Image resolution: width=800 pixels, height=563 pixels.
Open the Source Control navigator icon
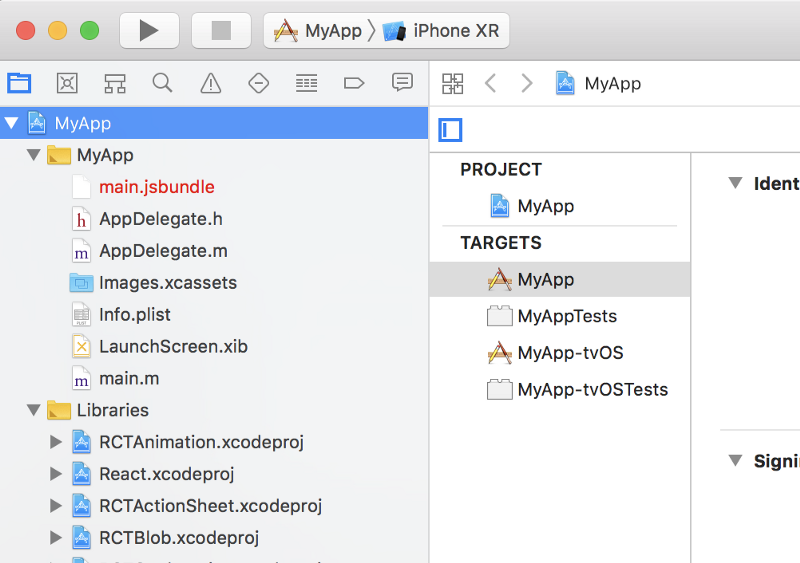pyautogui.click(x=67, y=83)
